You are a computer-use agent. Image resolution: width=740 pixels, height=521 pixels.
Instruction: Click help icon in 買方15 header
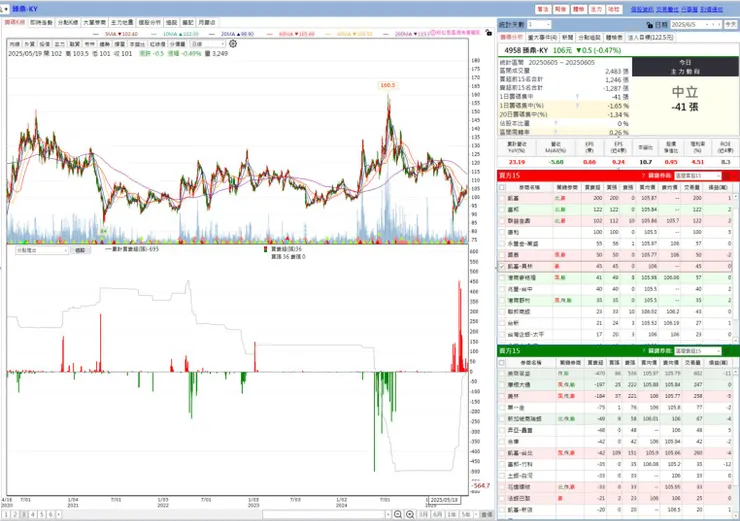click(x=643, y=176)
